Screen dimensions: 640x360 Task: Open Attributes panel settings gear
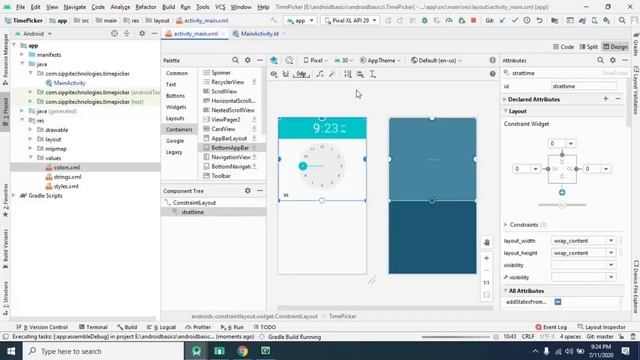coord(613,60)
